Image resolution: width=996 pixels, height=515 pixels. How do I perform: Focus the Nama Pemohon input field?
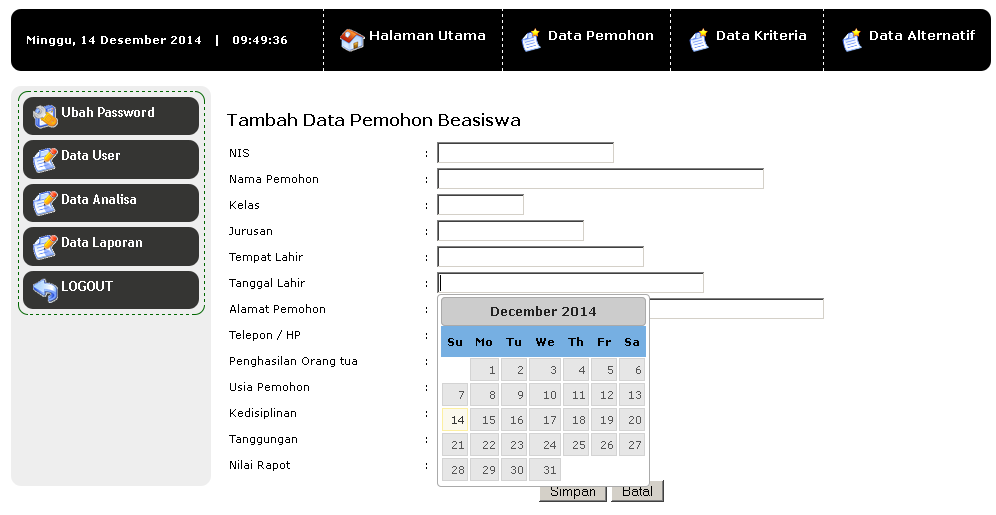[600, 178]
